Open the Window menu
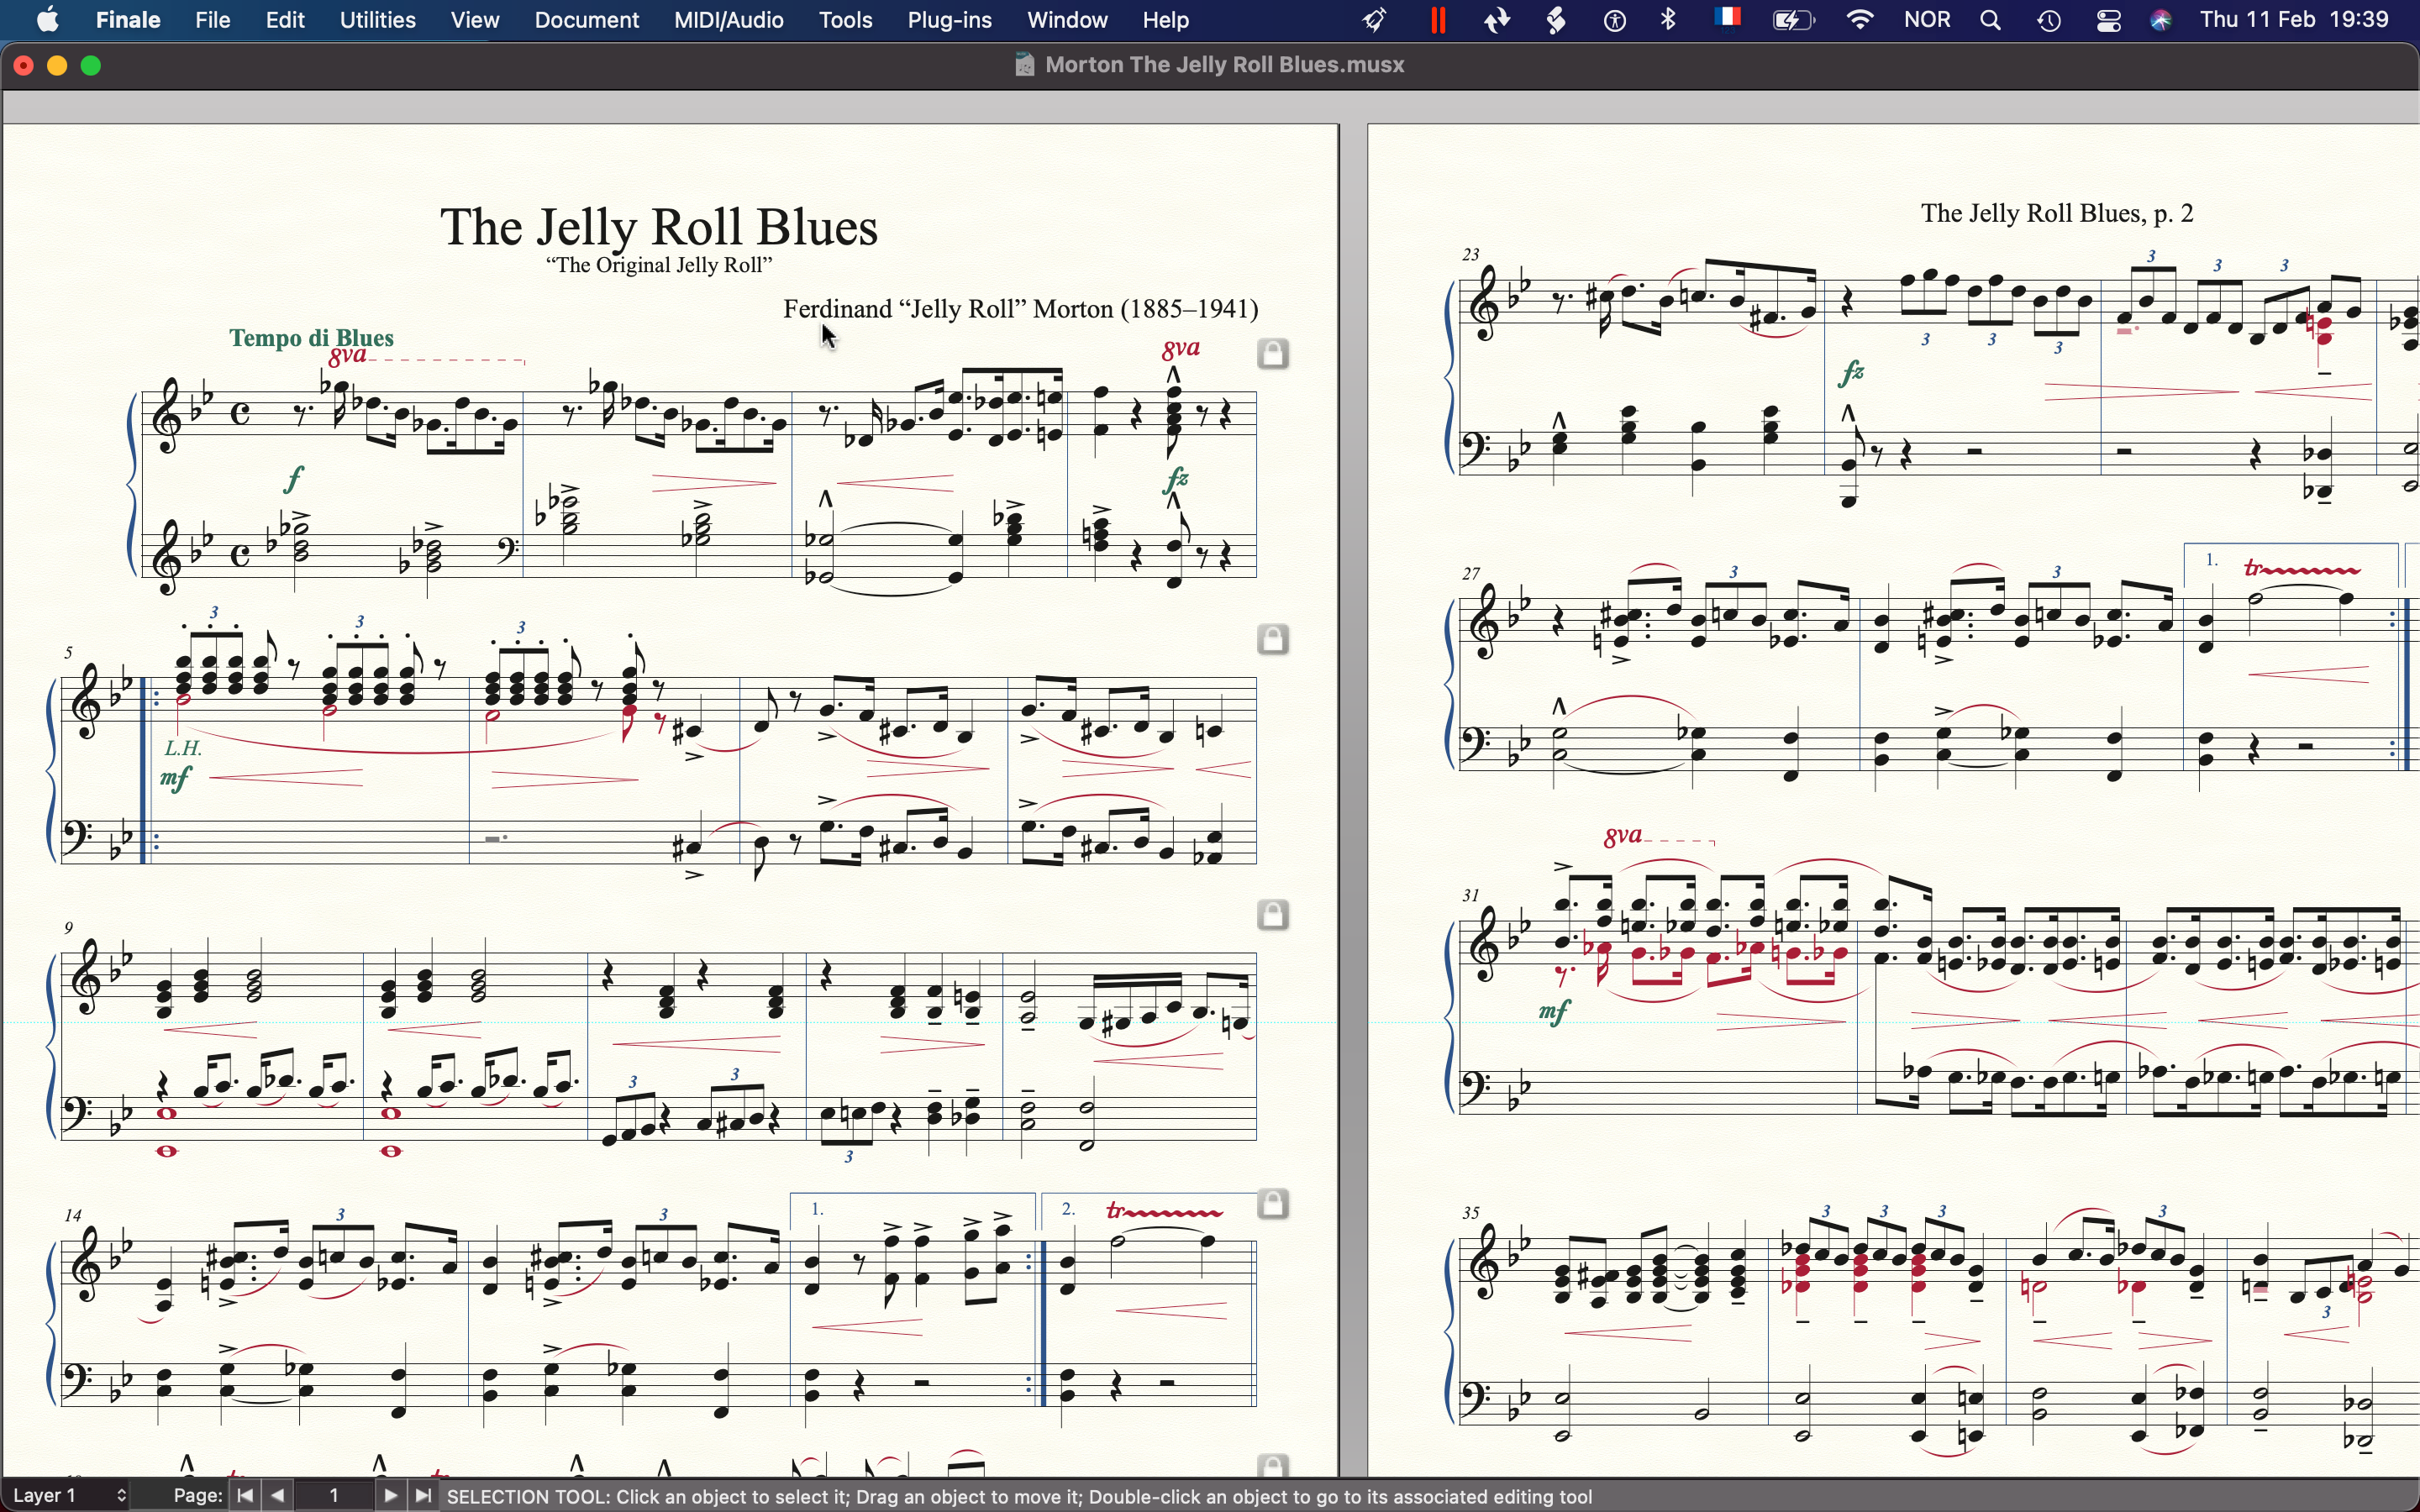This screenshot has height=1512, width=2420. tap(1068, 20)
